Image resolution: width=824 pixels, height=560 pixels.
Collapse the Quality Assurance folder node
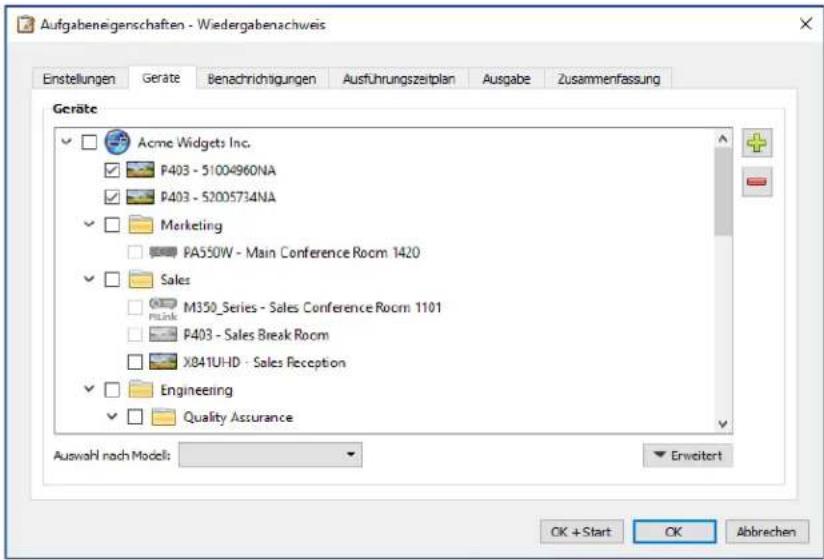pos(112,416)
